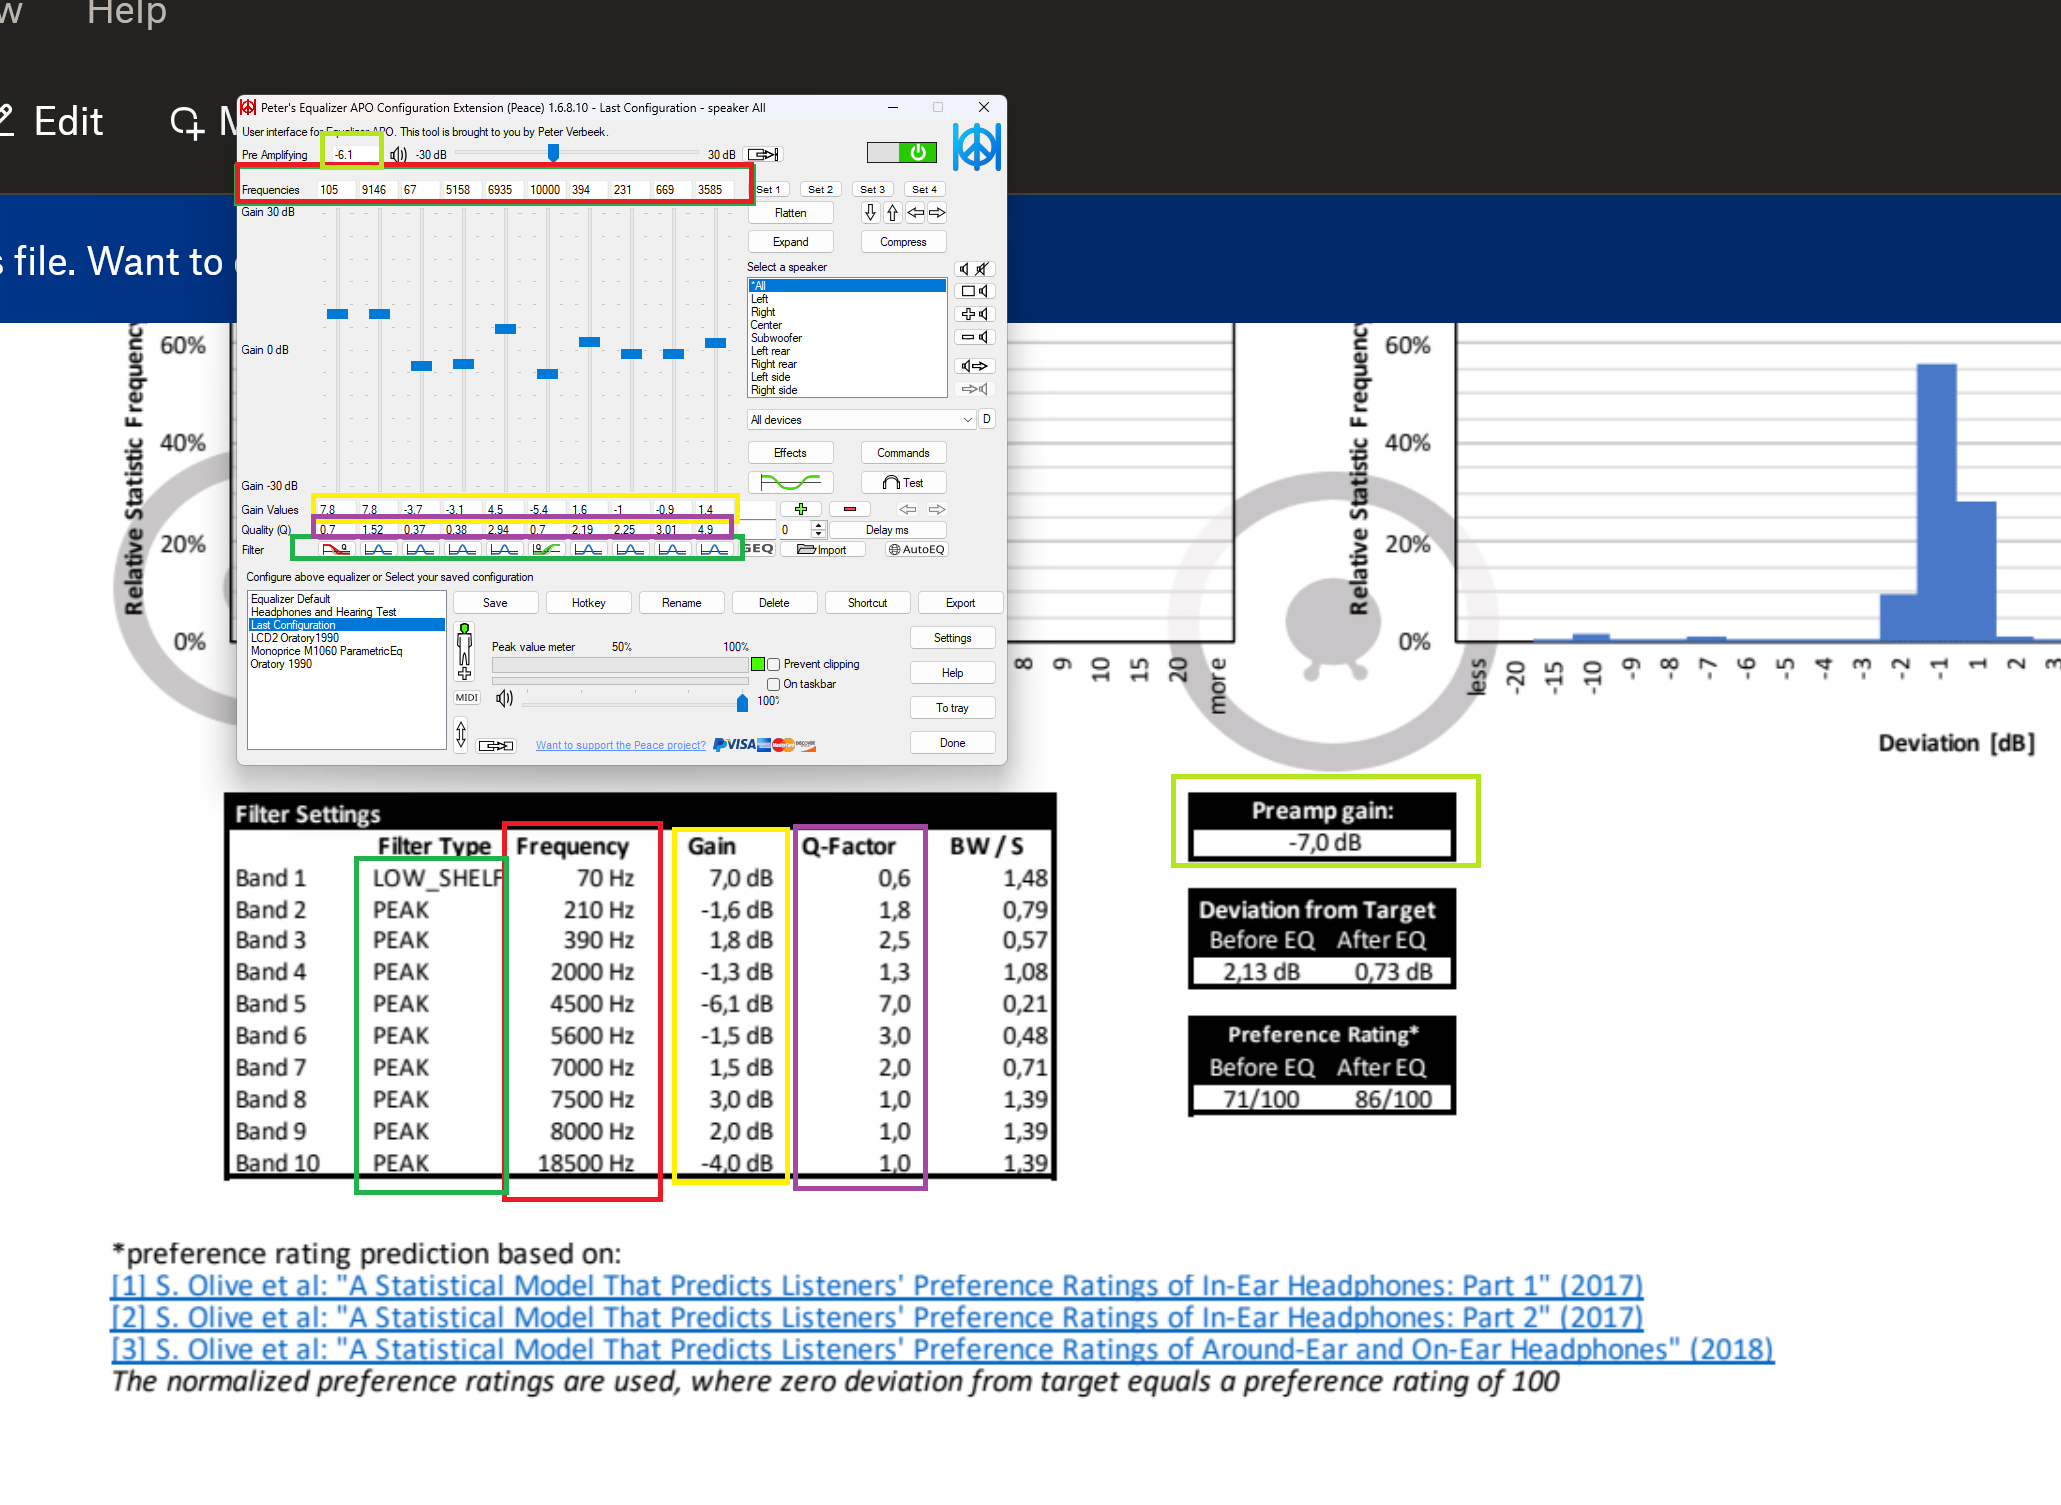Image resolution: width=2061 pixels, height=1505 pixels.
Task: Click the green EQ frequency response graph icon
Action: tap(790, 483)
